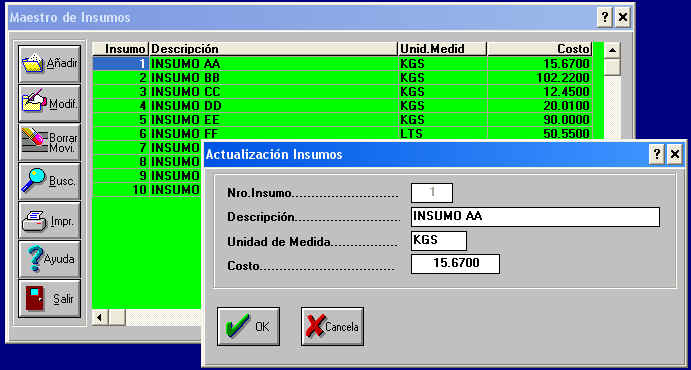
Task: Select the row INSUMO FF
Action: [342, 134]
